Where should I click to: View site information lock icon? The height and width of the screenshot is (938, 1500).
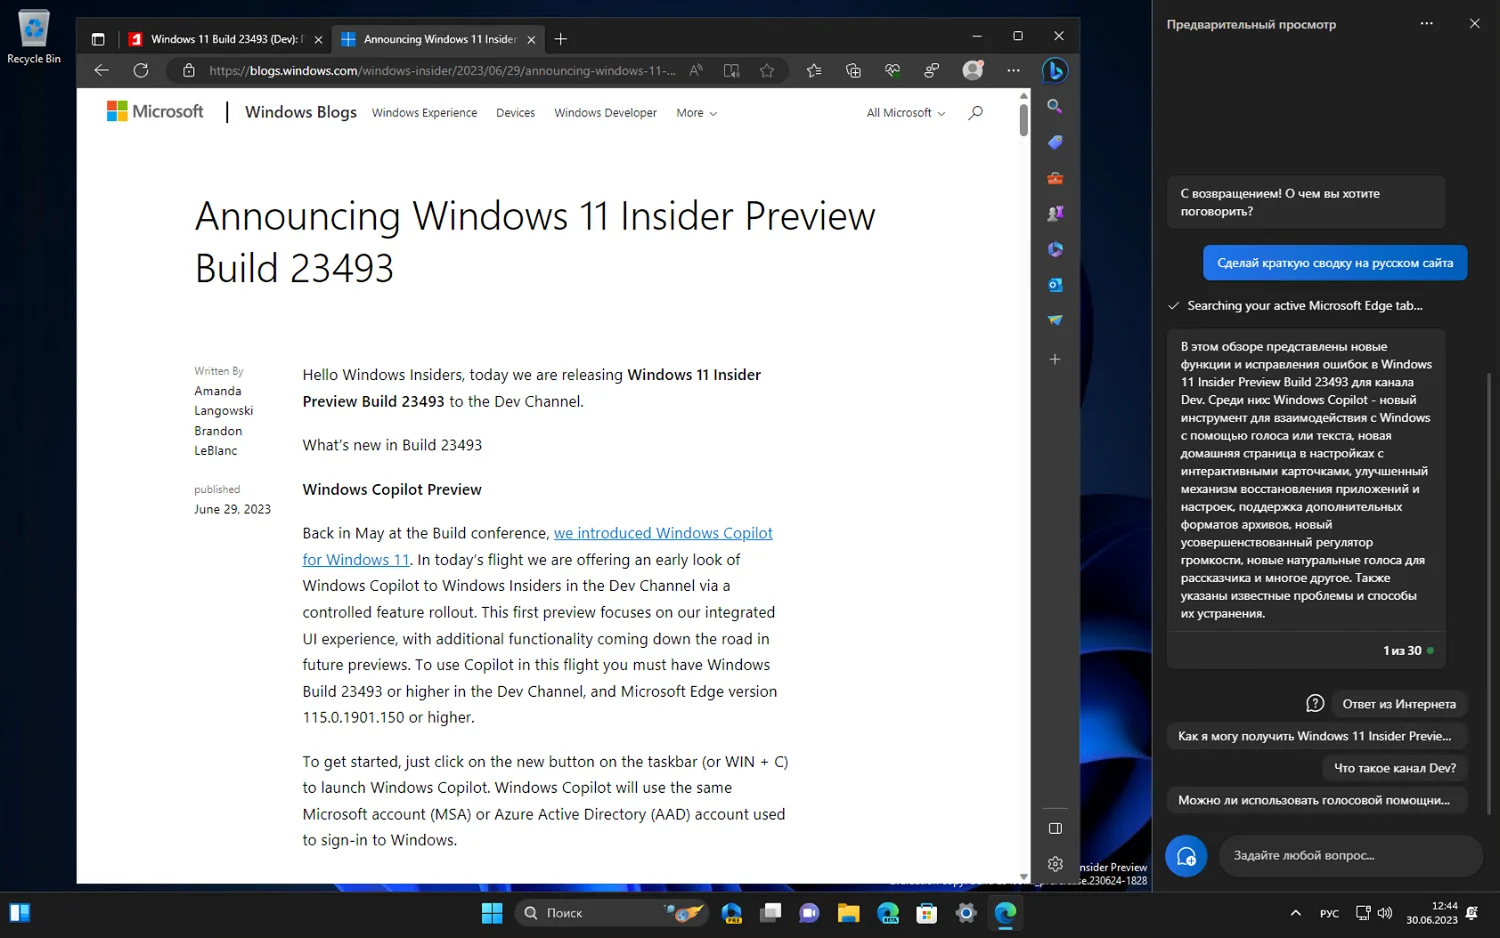pos(188,70)
